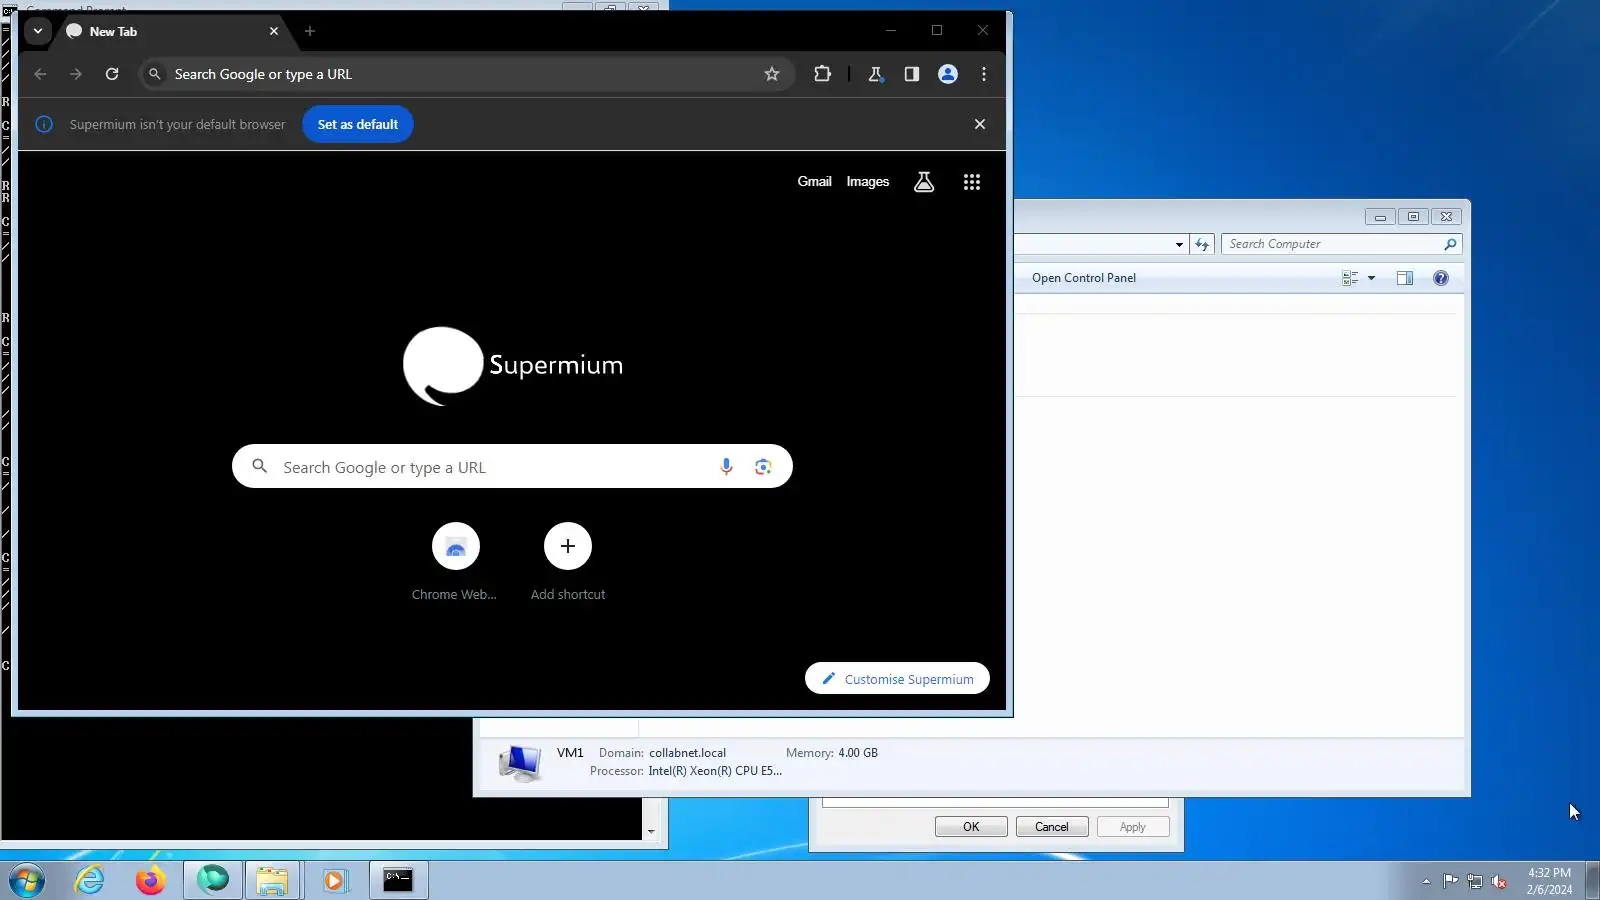
Task: Open the profile avatar menu
Action: tap(948, 74)
